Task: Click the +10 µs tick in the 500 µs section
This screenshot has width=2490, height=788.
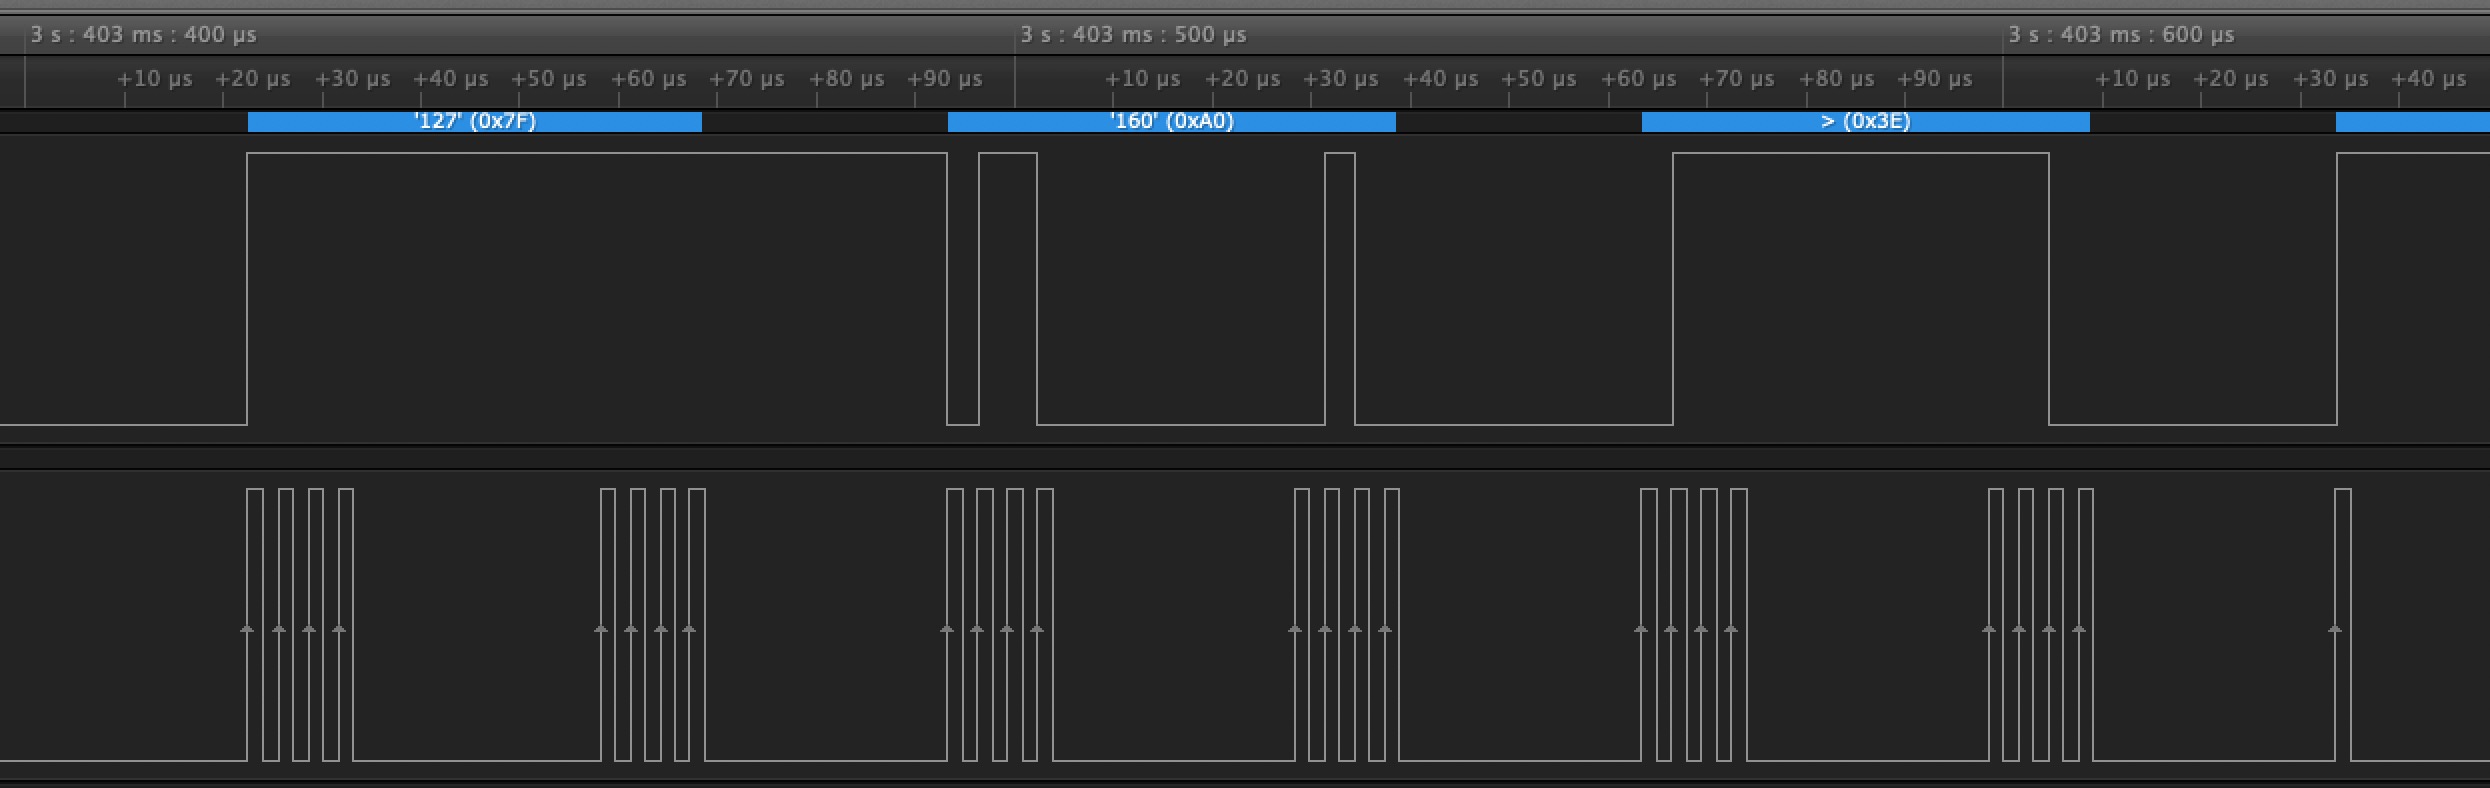Action: coord(1143,79)
